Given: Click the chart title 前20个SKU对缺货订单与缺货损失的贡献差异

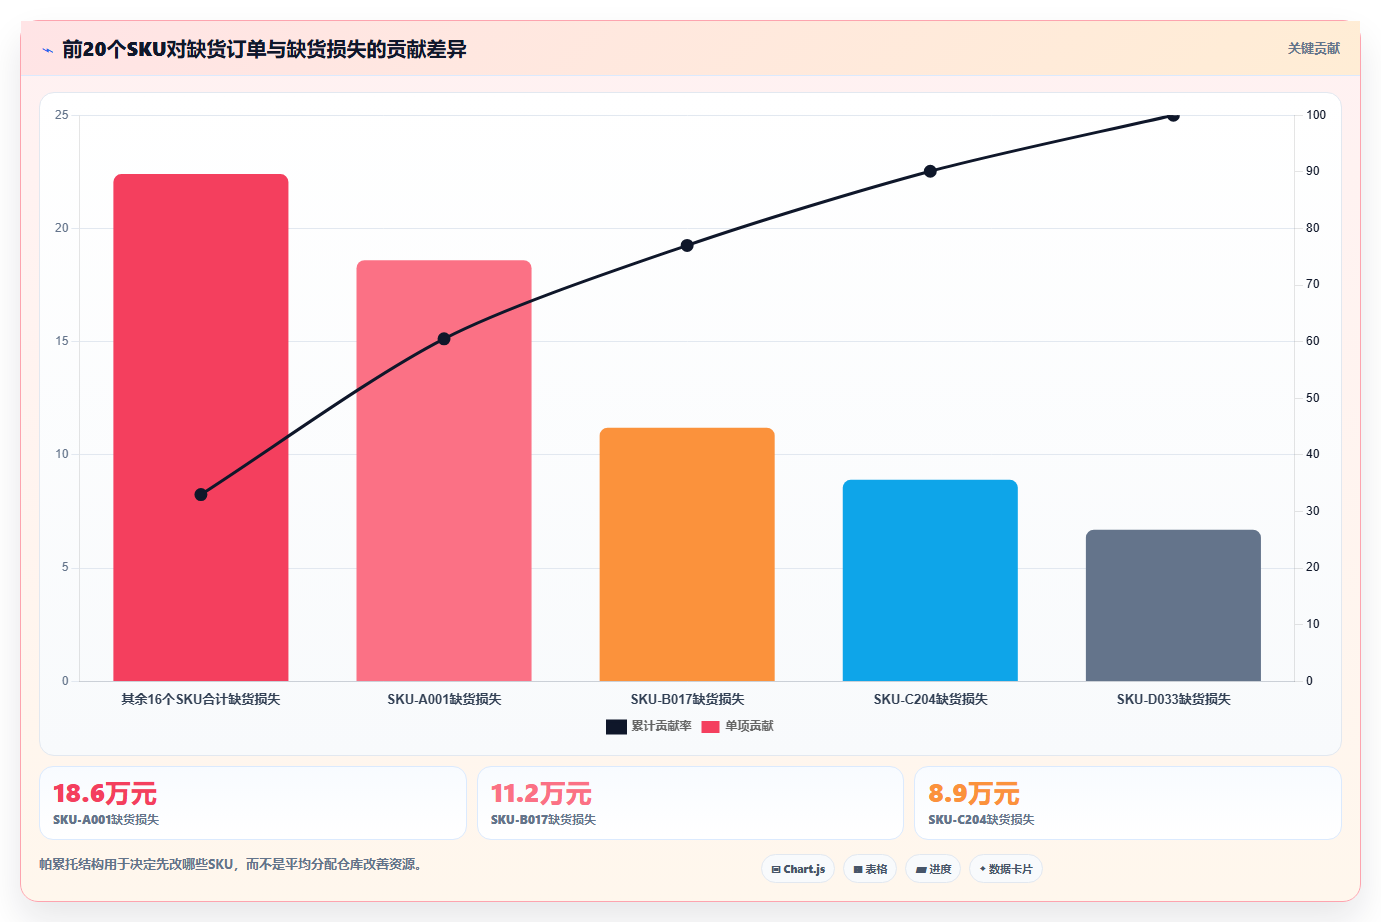Looking at the screenshot, I should [x=264, y=49].
